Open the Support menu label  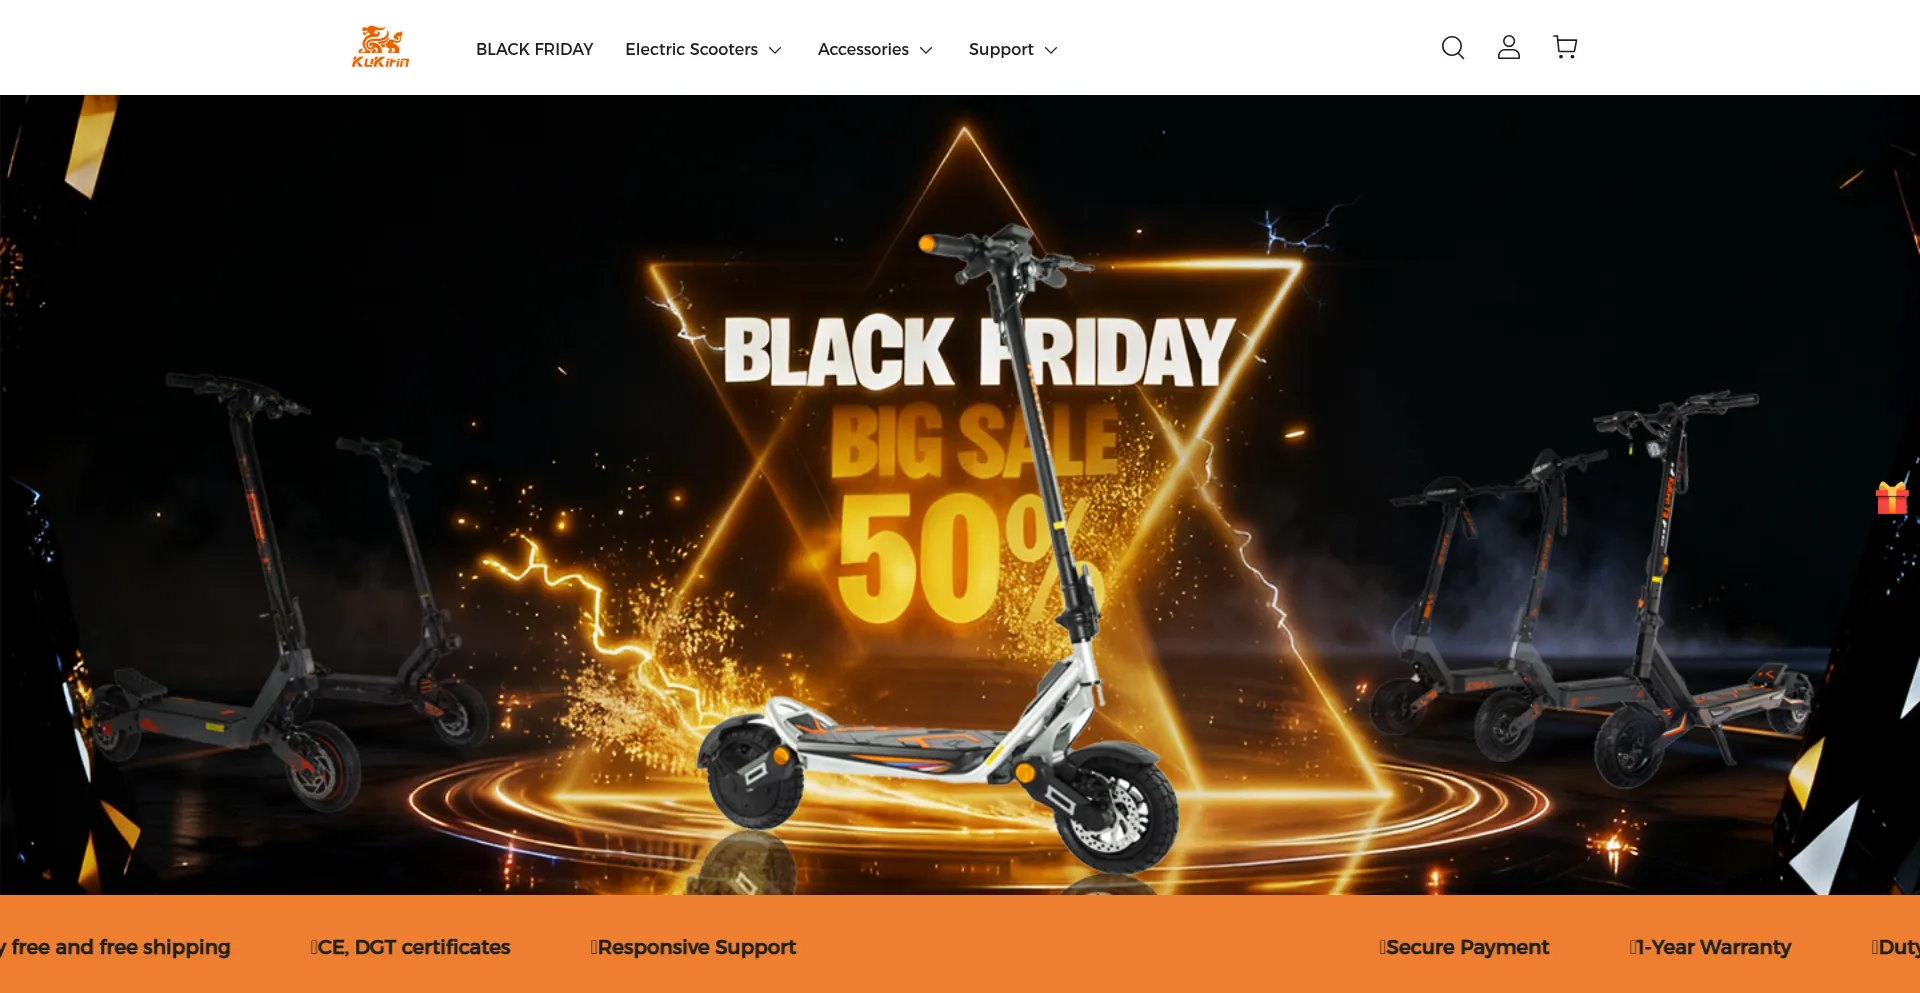click(x=1001, y=49)
